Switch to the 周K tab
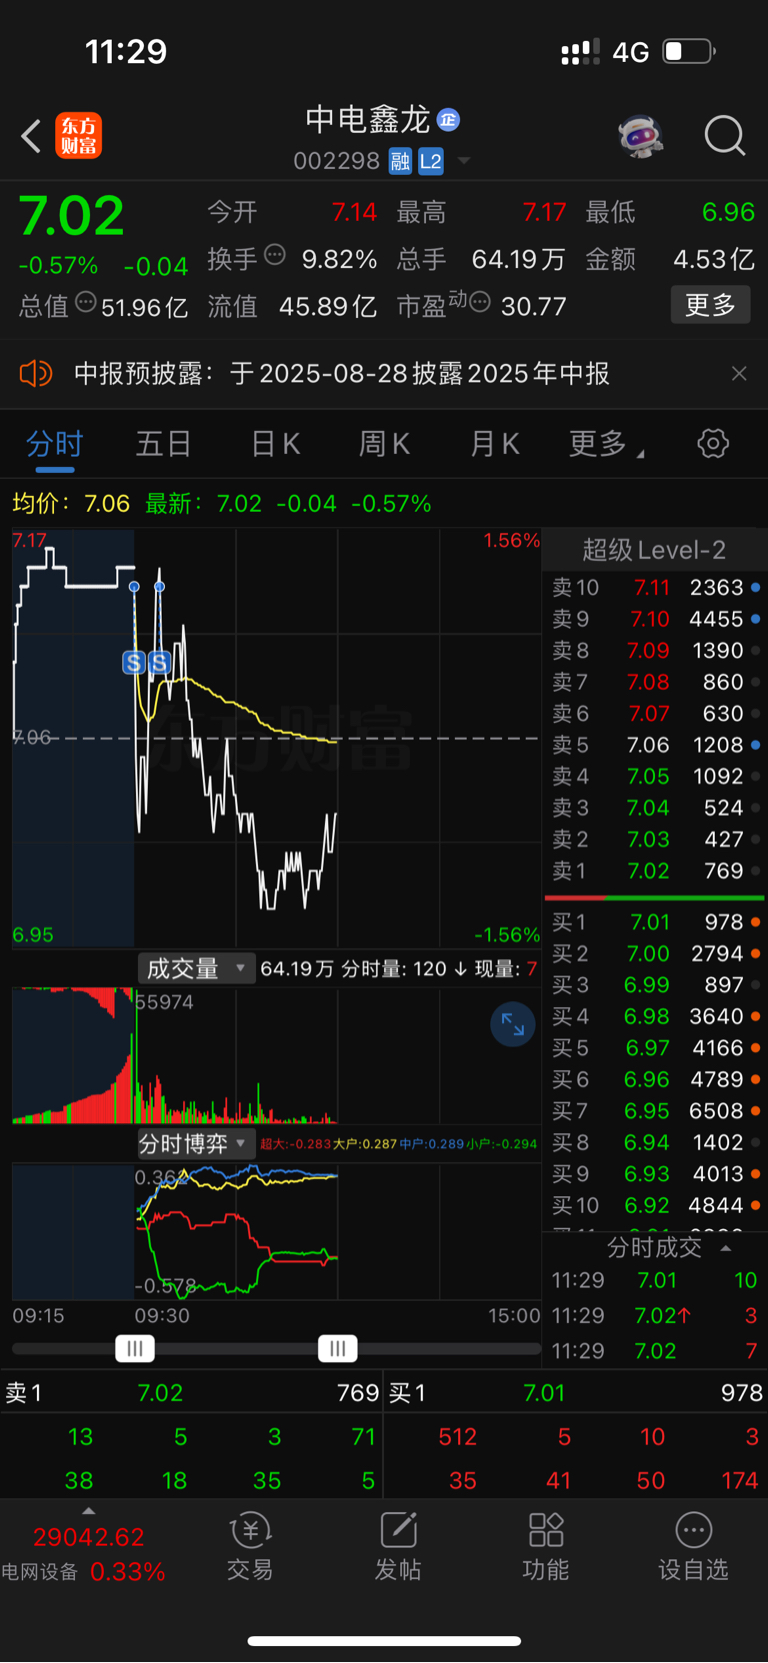This screenshot has height=1663, width=768. coord(385,443)
